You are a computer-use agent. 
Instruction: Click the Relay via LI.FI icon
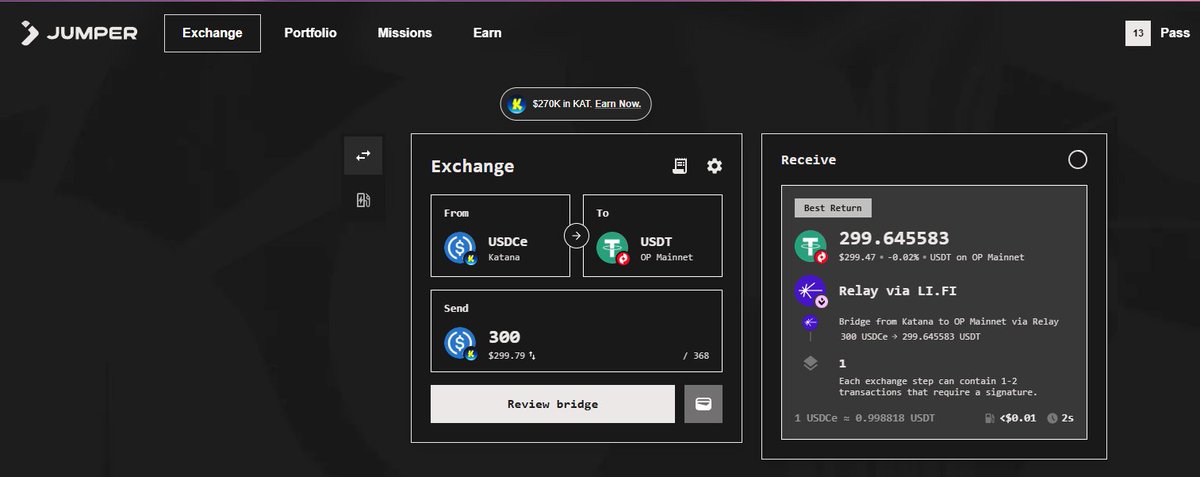(x=811, y=291)
